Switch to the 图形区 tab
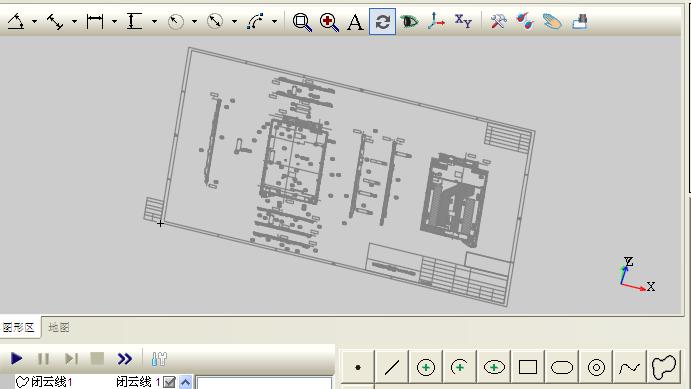 pyautogui.click(x=19, y=327)
